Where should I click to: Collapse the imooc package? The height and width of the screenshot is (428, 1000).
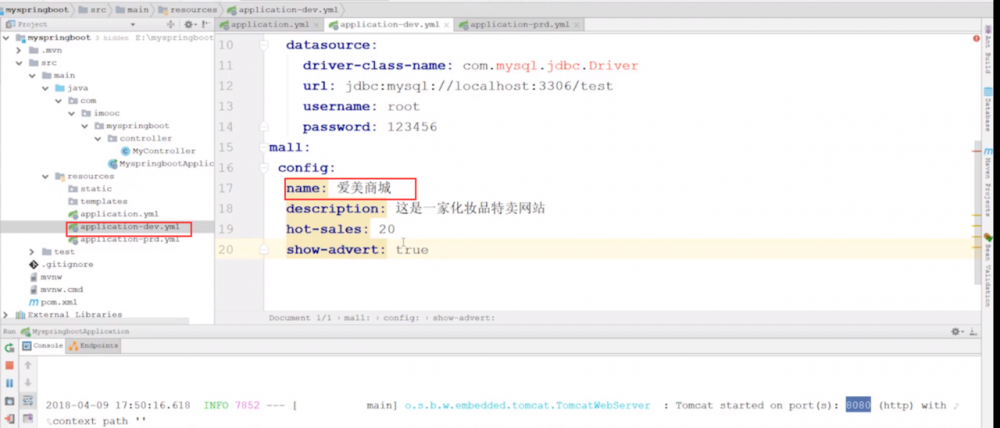point(71,113)
